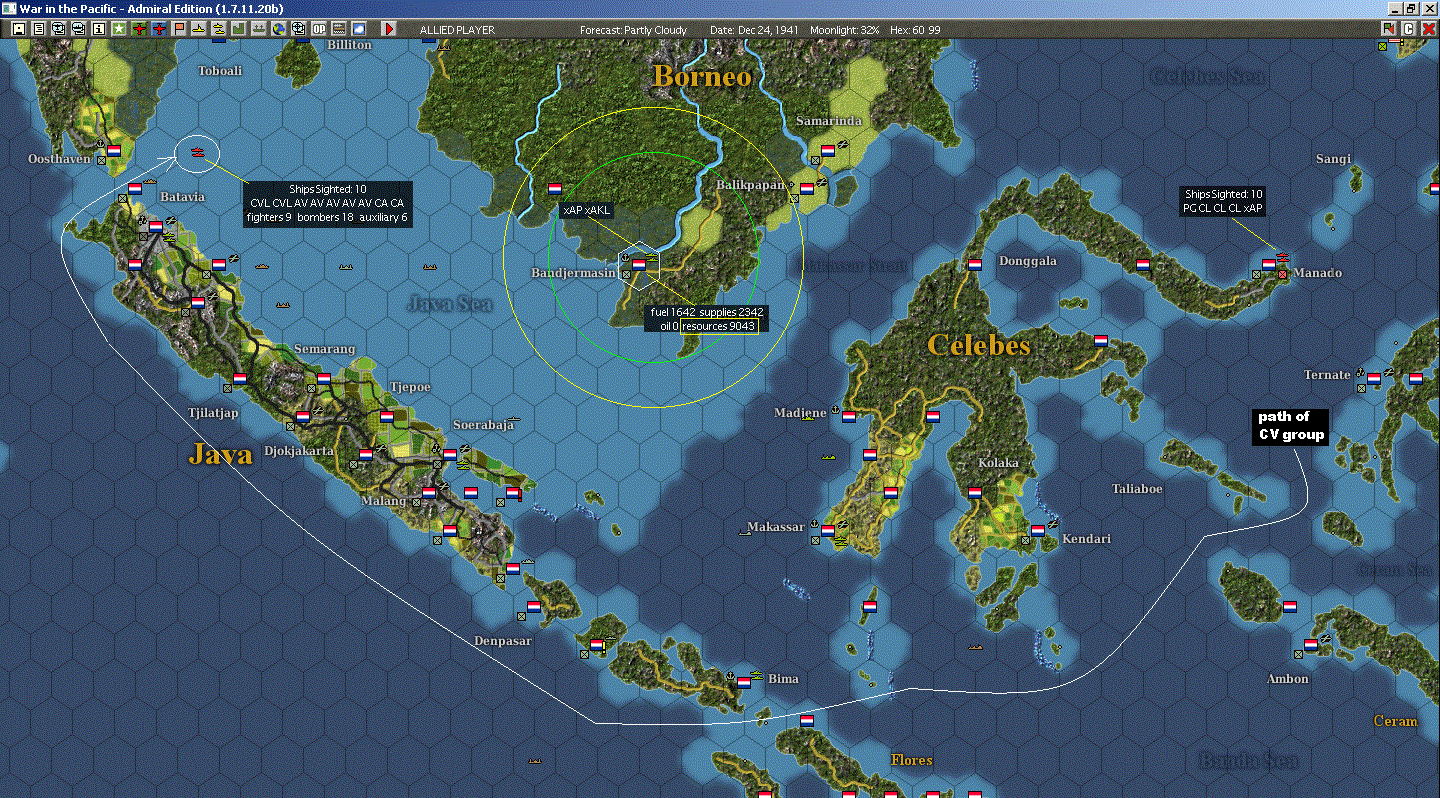The image size is (1440, 798).
Task: Click the white C icon at top right
Action: pos(1409,29)
